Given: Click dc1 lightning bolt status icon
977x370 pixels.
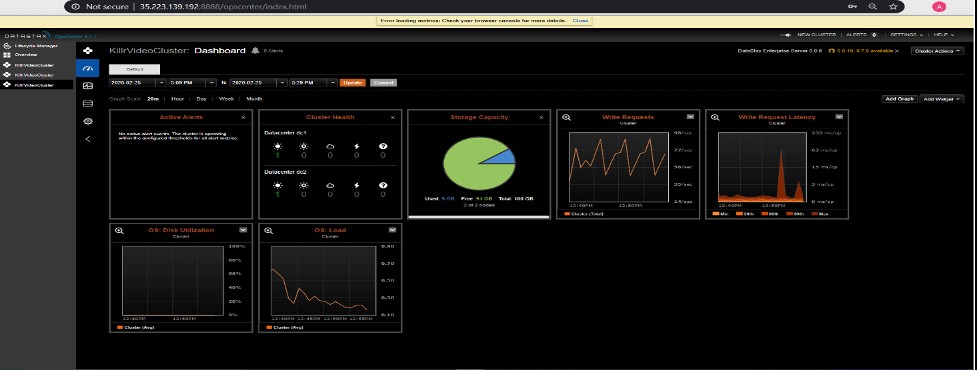Looking at the screenshot, I should (x=357, y=146).
